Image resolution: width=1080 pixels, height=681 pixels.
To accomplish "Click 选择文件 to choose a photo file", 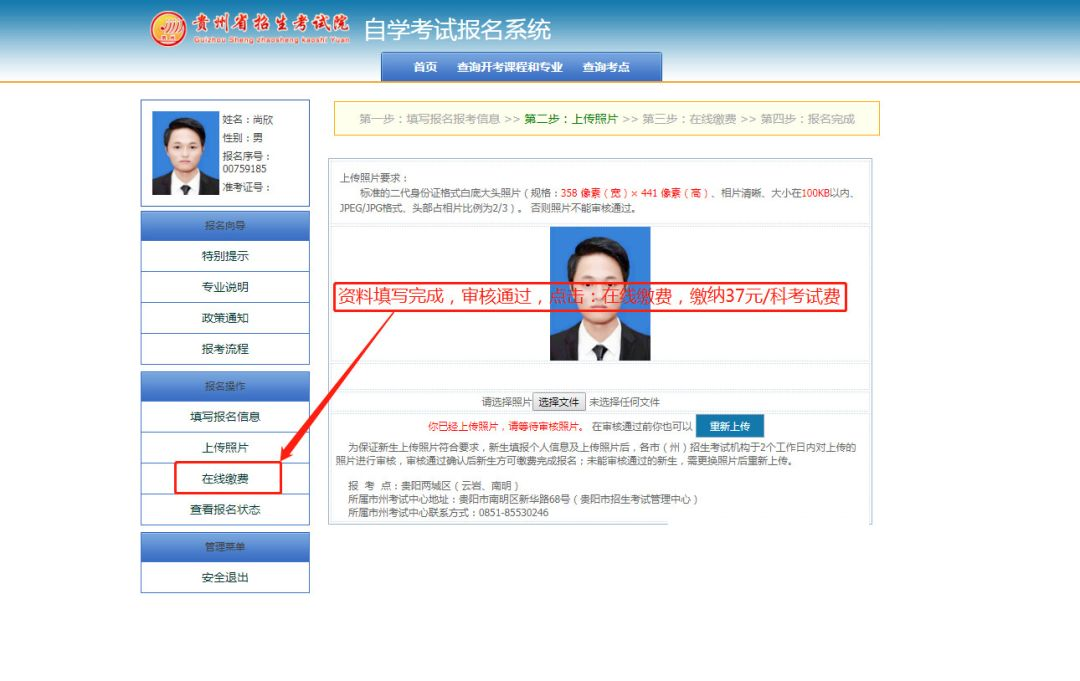I will point(558,400).
